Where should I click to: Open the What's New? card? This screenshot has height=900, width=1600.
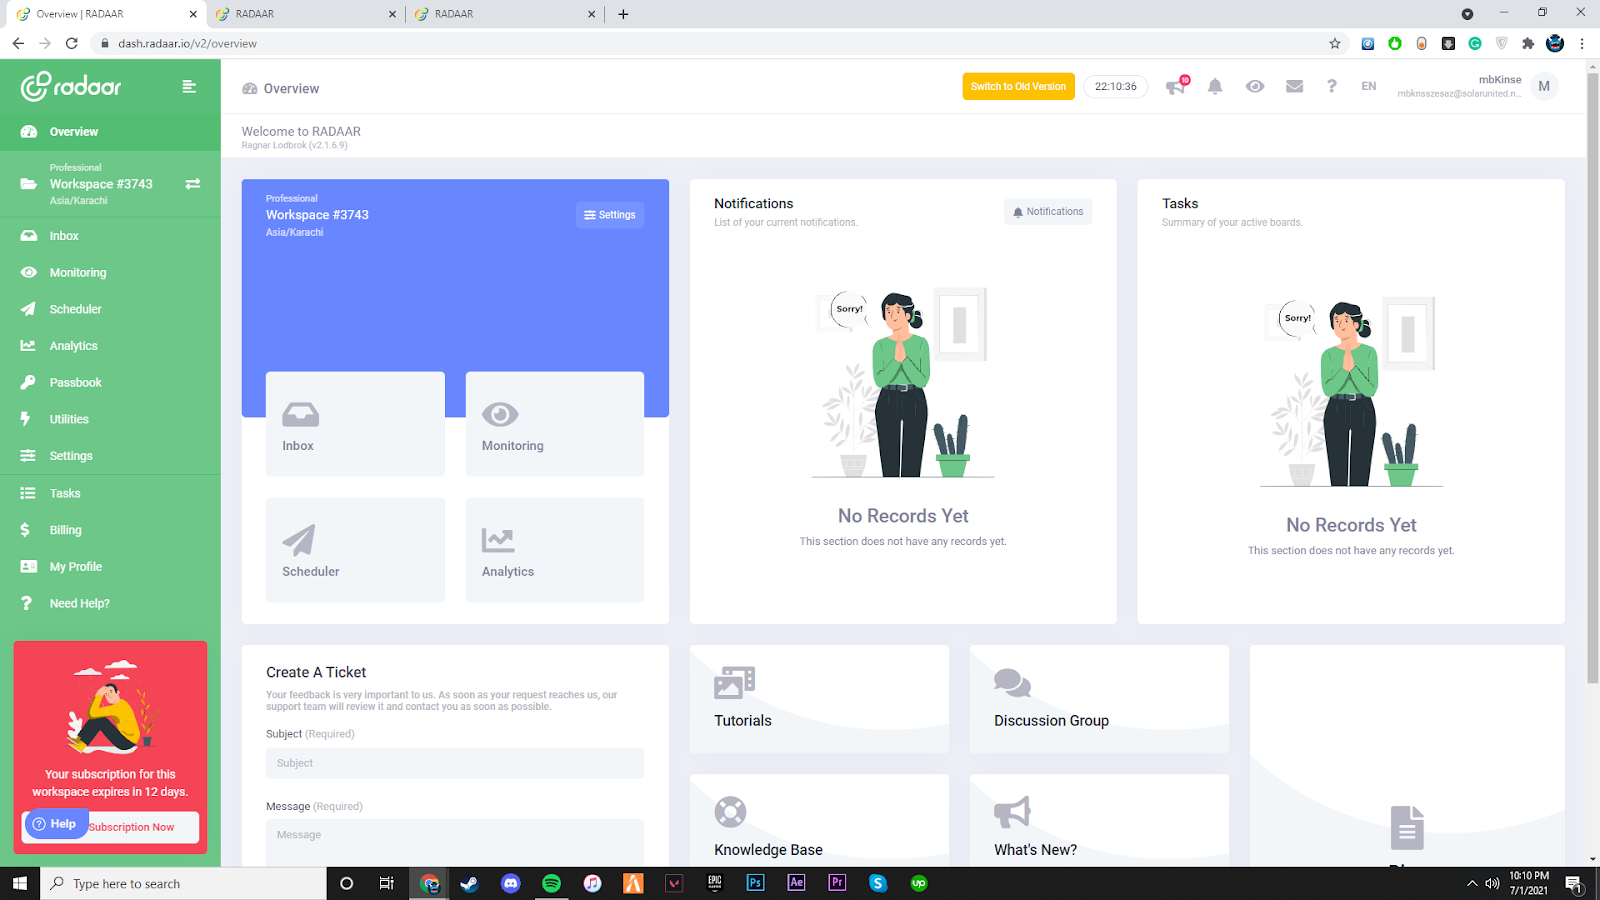(x=1099, y=820)
